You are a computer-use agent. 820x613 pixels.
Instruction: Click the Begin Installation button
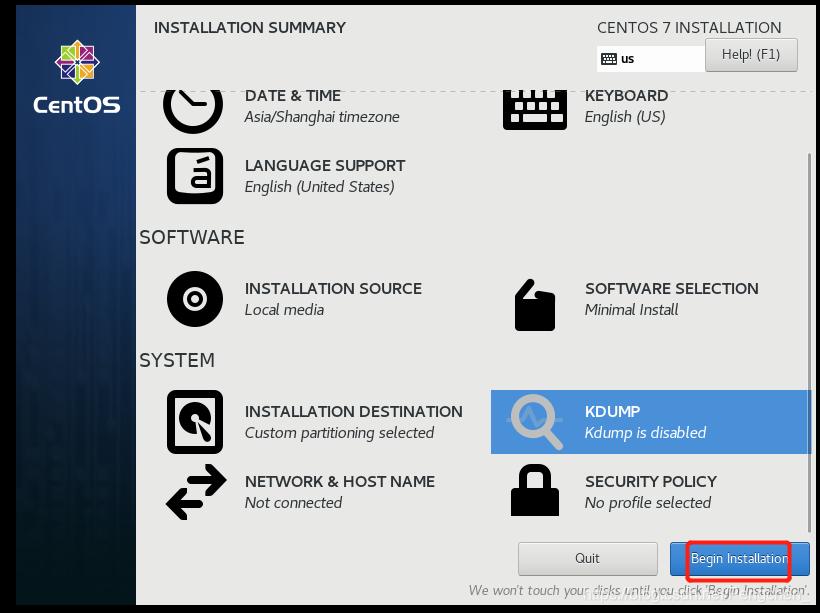pos(739,559)
